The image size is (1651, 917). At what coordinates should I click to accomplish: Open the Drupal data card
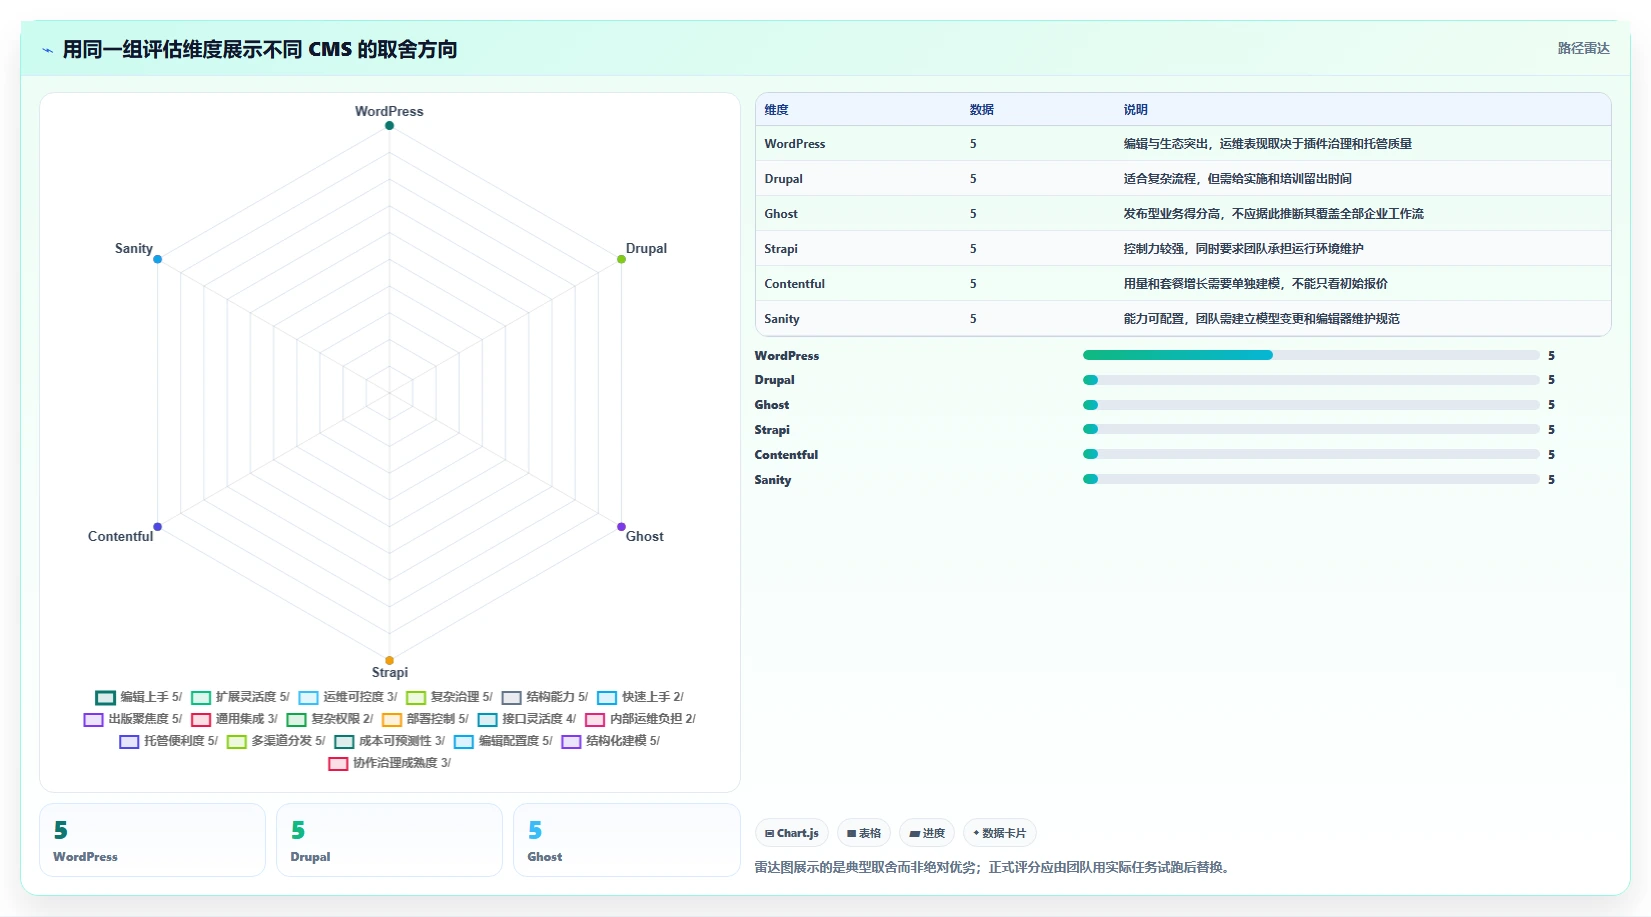[389, 840]
